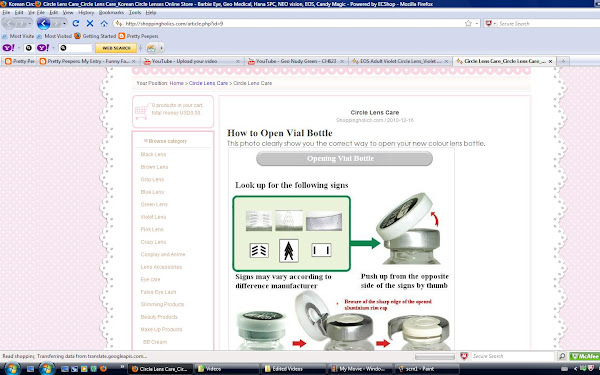600x375 pixels.
Task: Open the Eye care category
Action: point(150,280)
